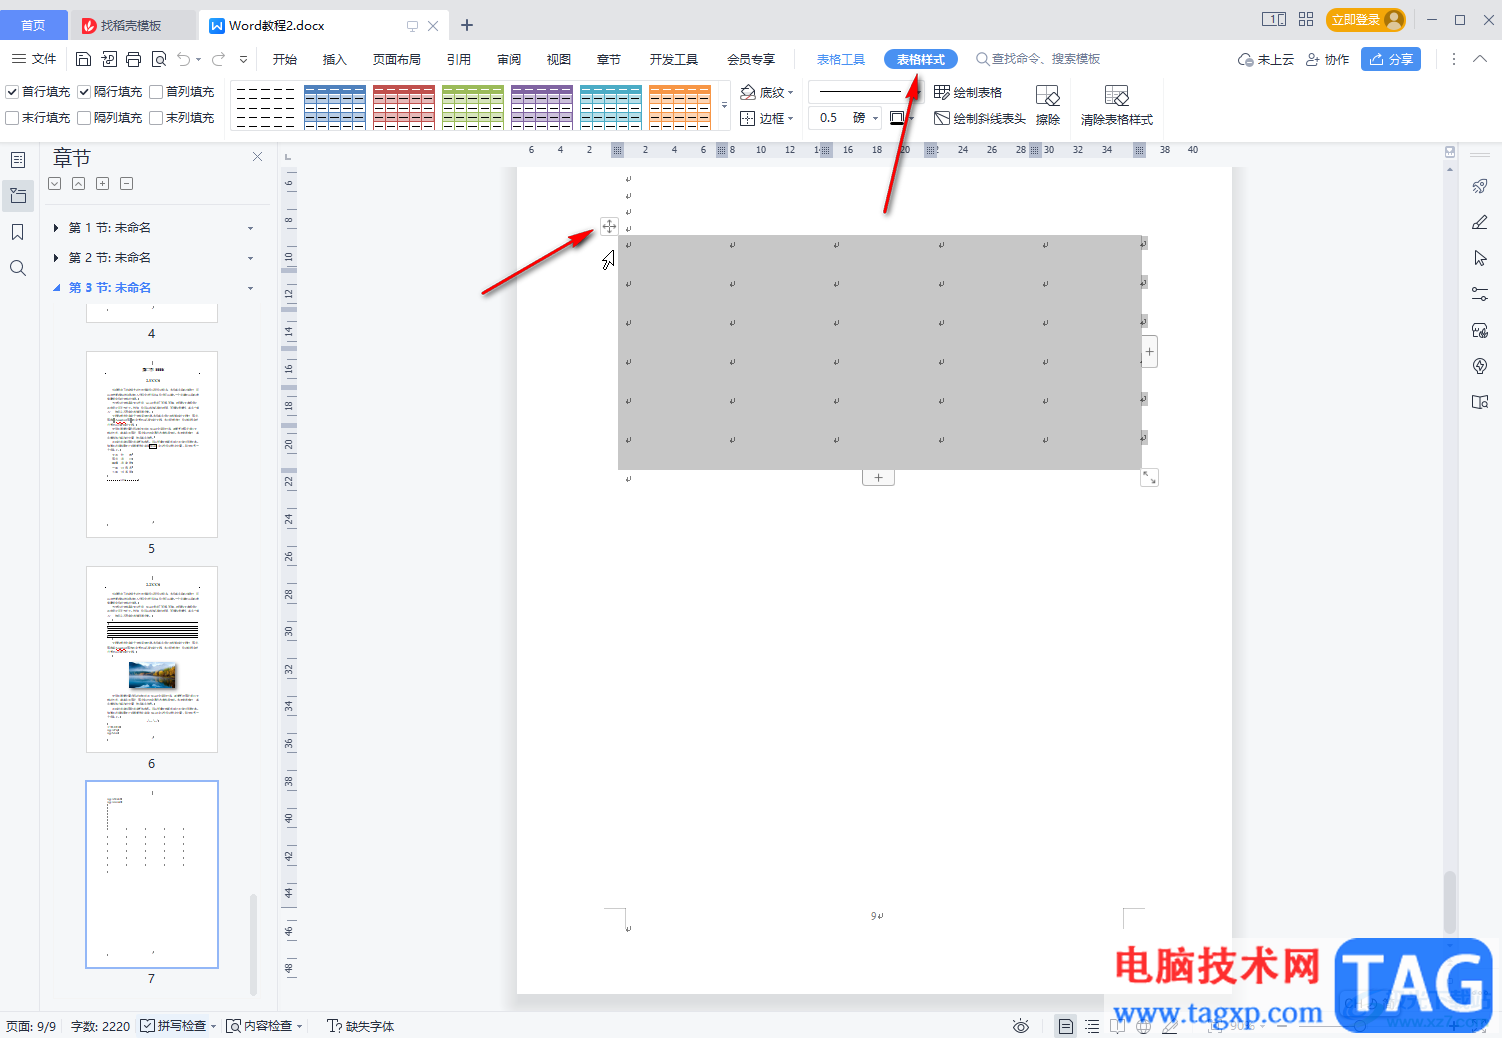
Task: Click the pen style icon in right sidebar
Action: click(x=1480, y=222)
